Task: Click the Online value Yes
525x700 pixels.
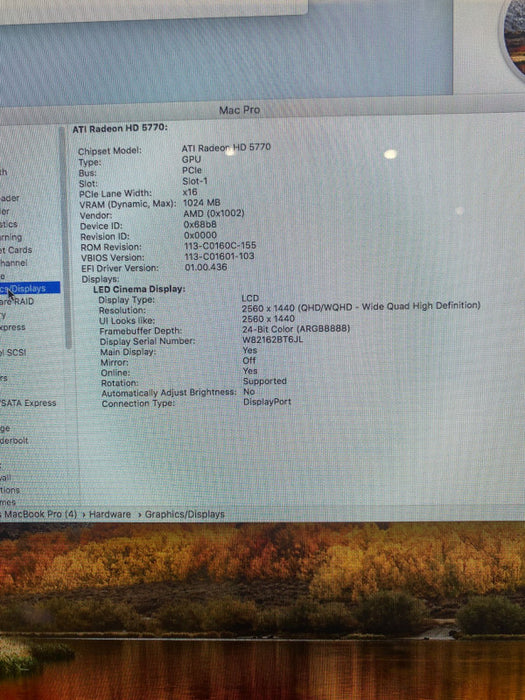Action: click(250, 371)
